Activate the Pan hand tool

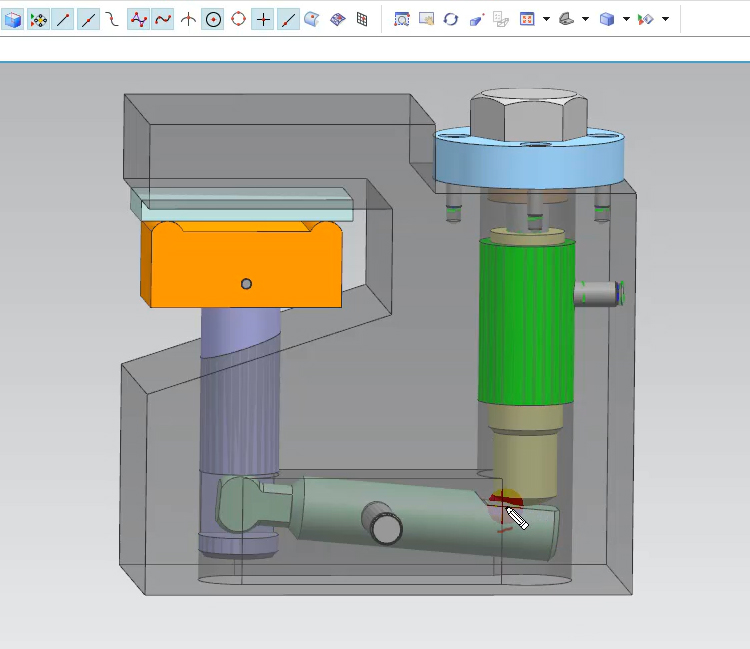pyautogui.click(x=427, y=19)
